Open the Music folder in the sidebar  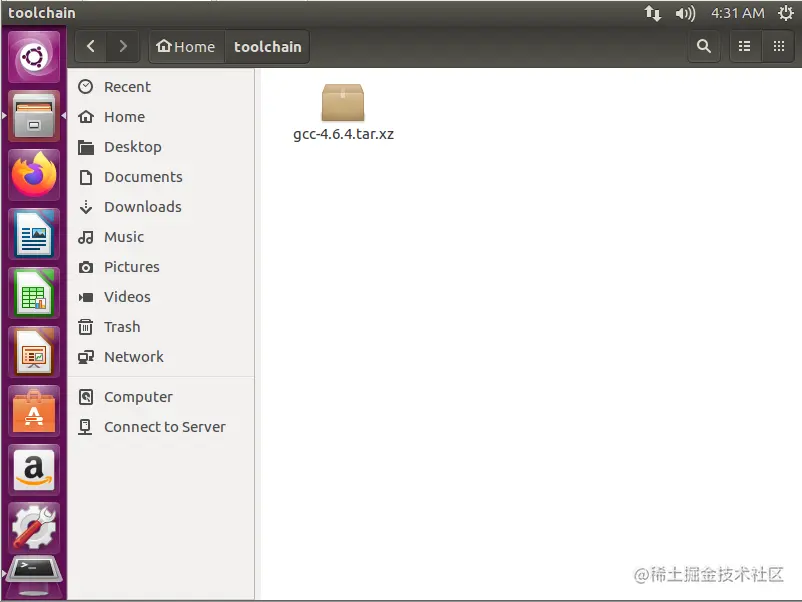[x=161, y=237]
